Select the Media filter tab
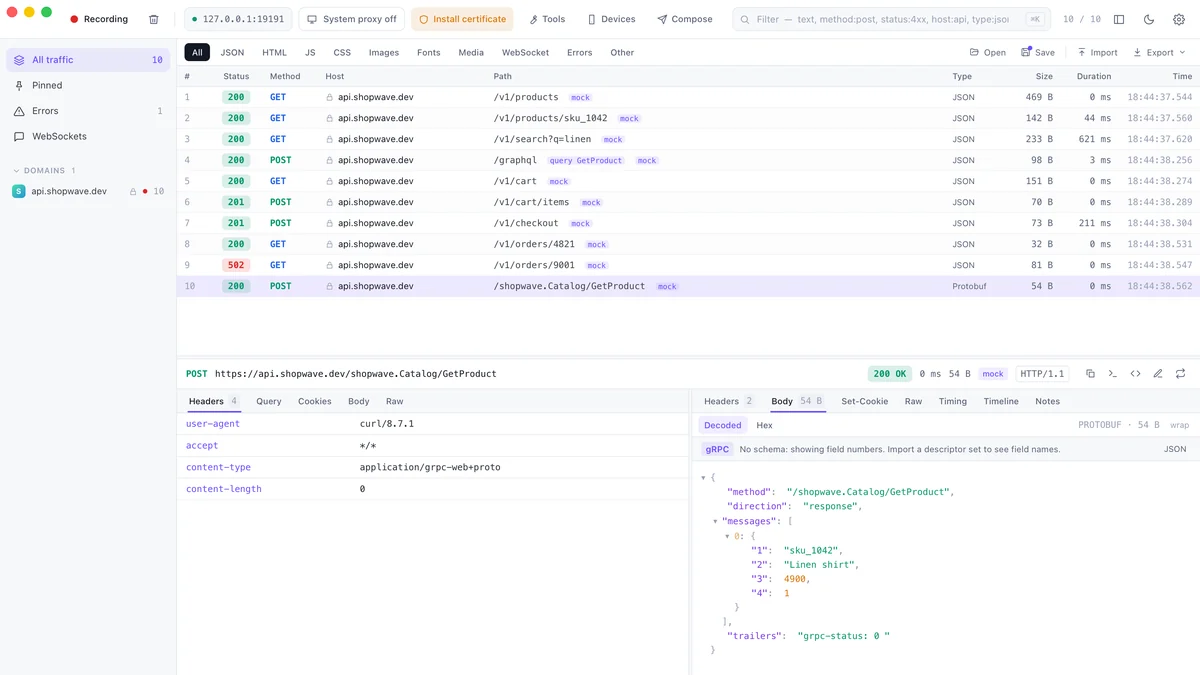The height and width of the screenshot is (675, 1200). pos(471,52)
